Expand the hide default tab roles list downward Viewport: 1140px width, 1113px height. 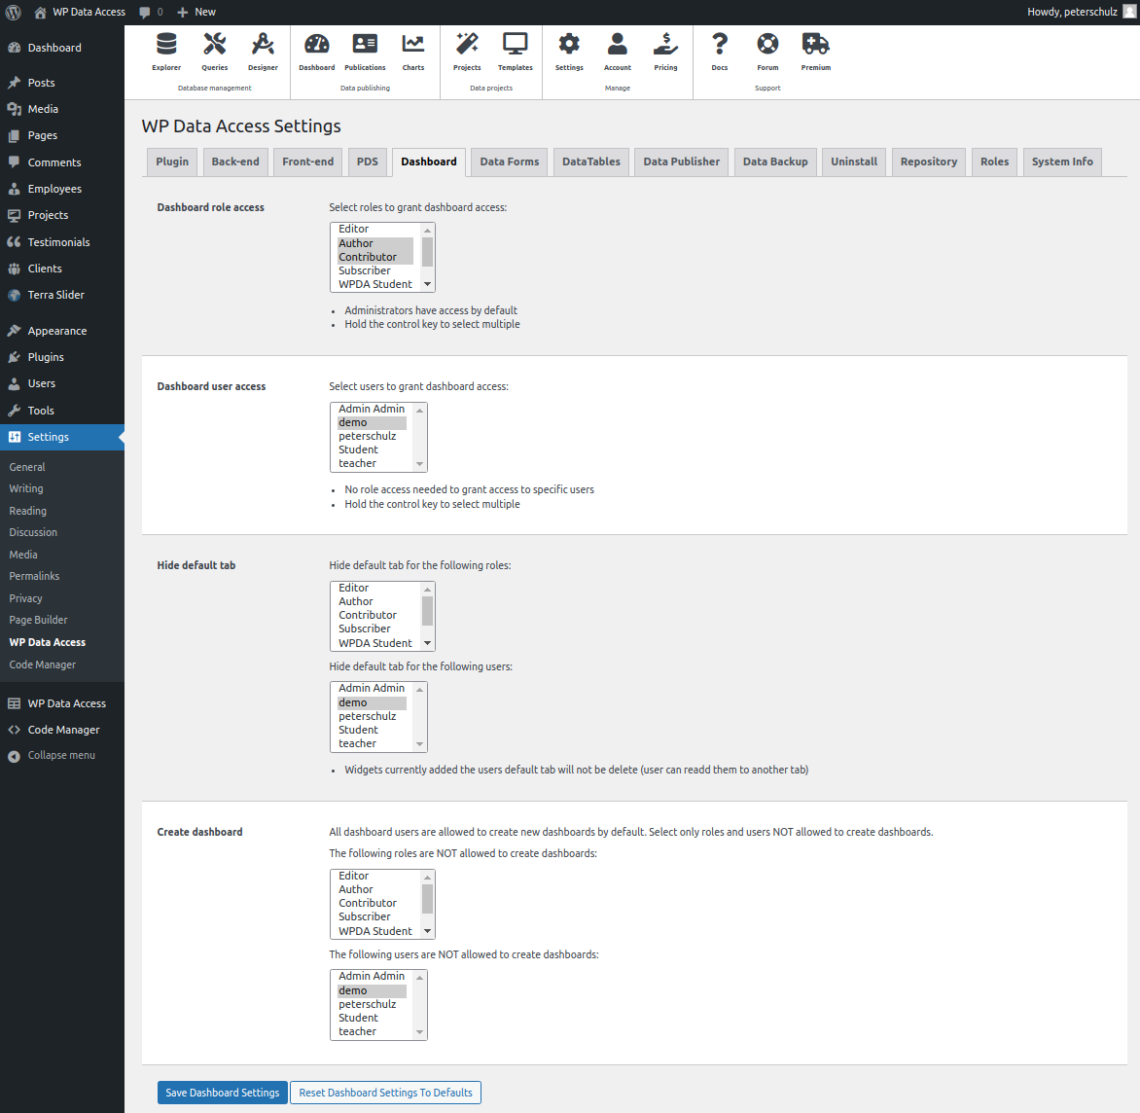click(429, 643)
